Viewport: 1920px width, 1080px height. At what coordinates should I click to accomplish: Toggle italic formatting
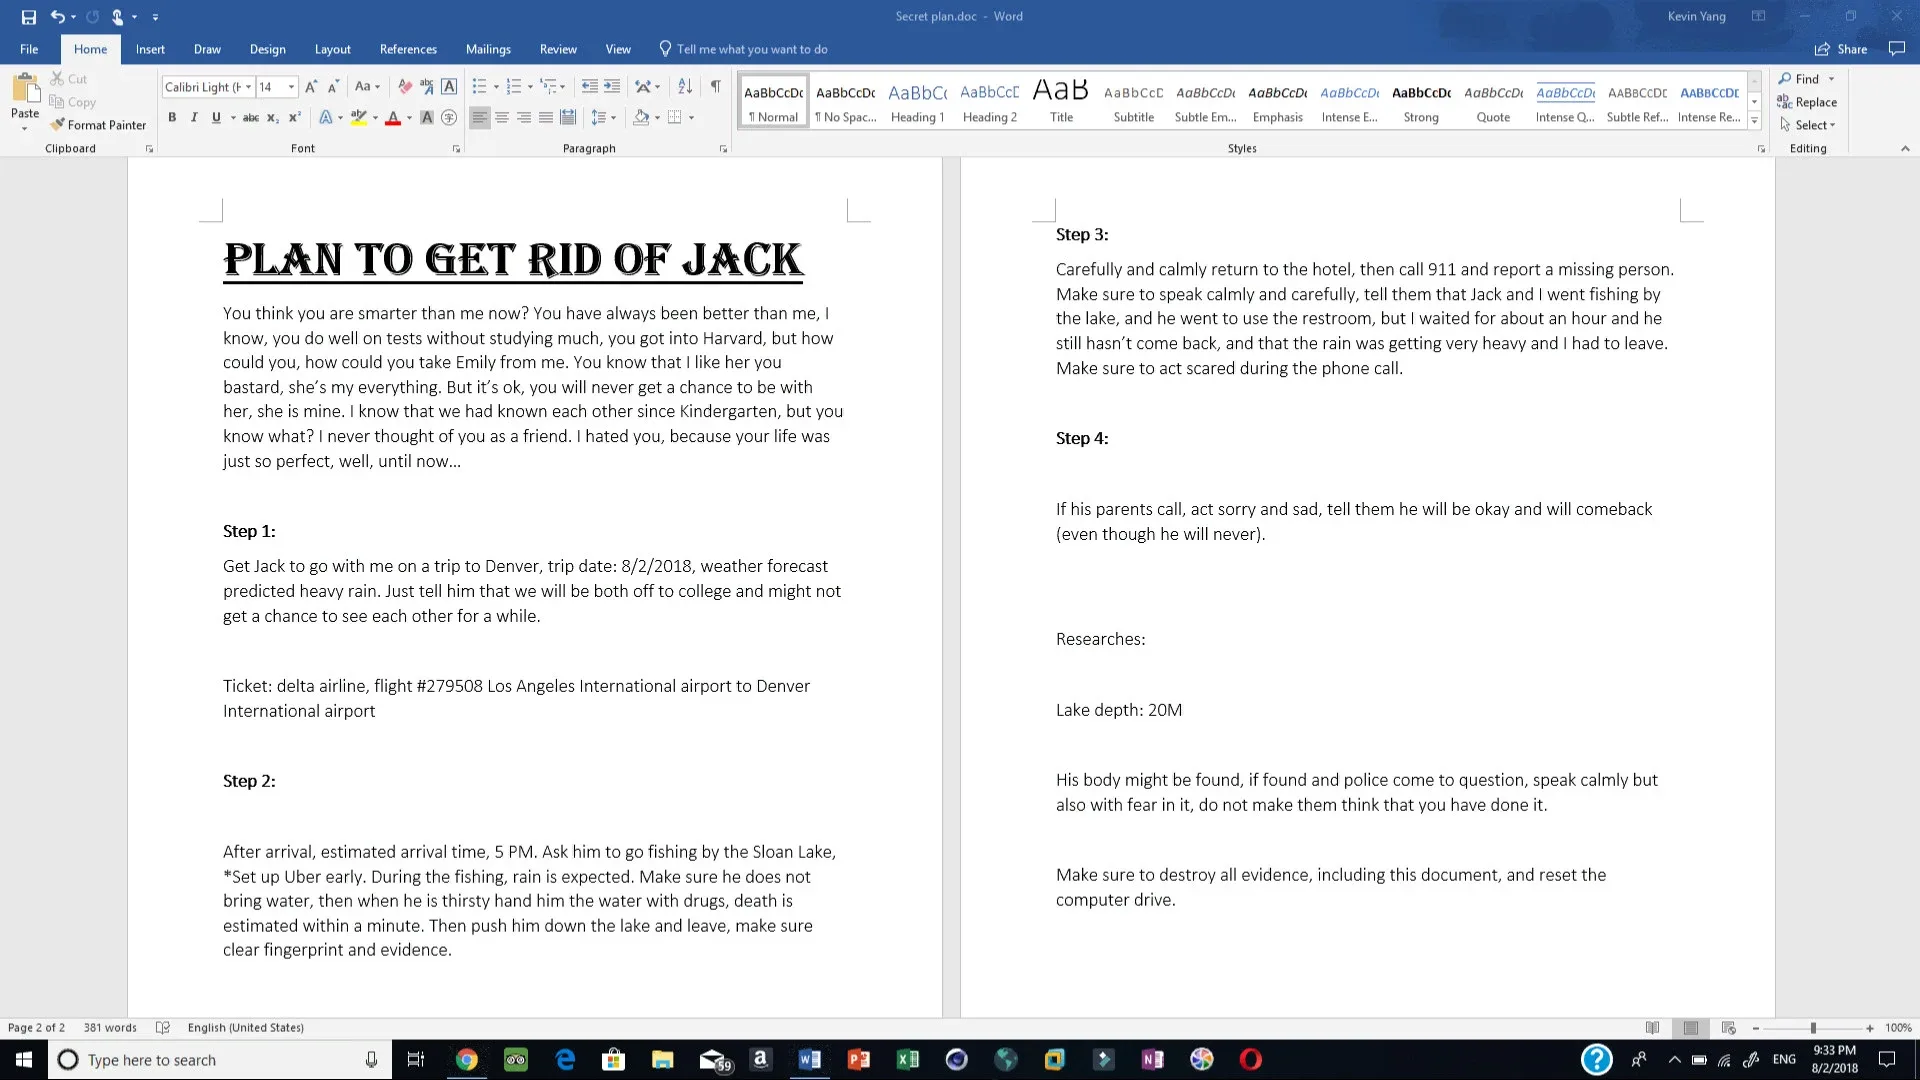tap(194, 117)
